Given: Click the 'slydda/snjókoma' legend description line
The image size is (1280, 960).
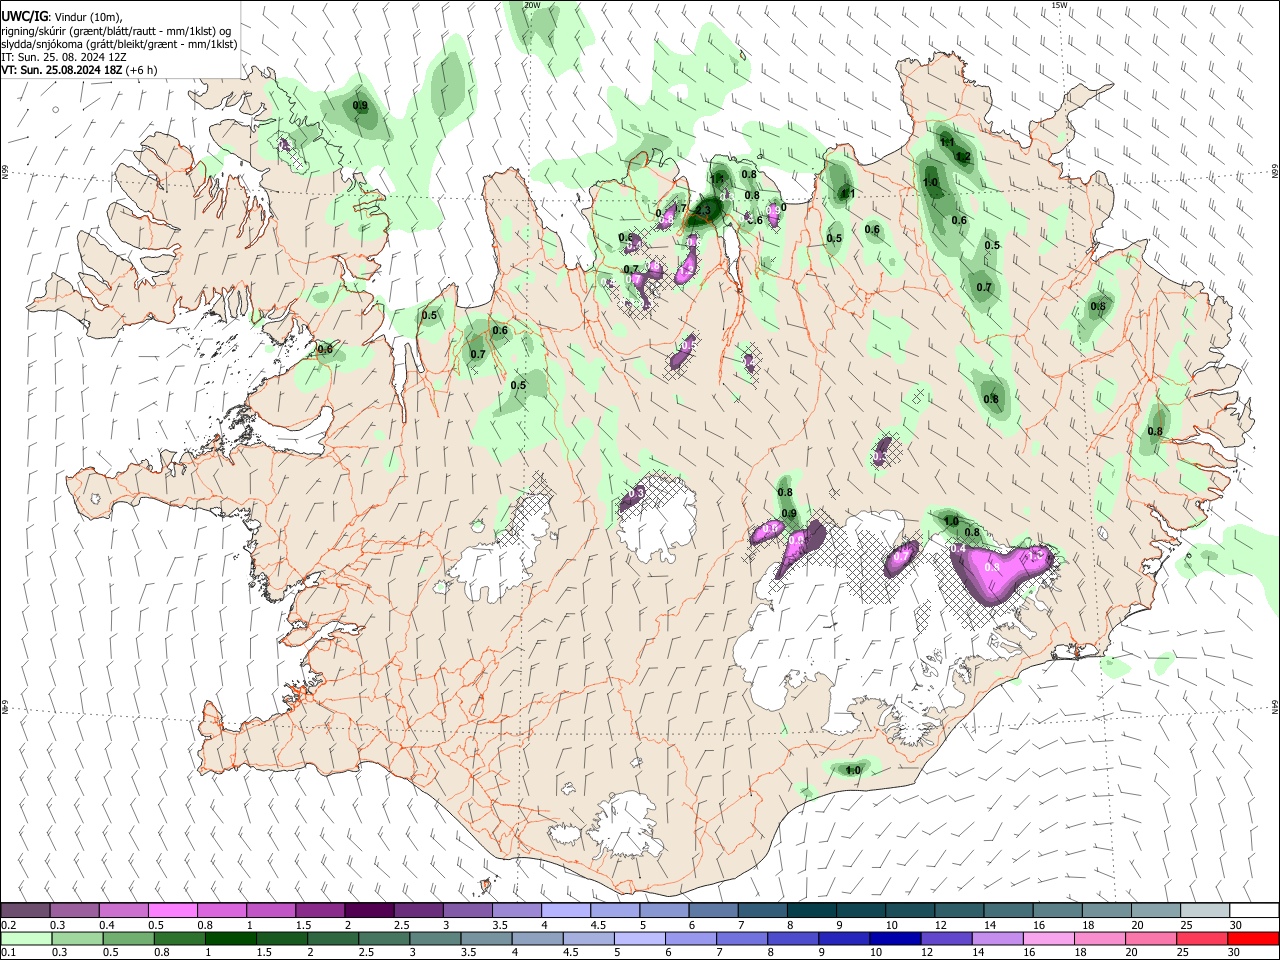Looking at the screenshot, I should click(119, 44).
